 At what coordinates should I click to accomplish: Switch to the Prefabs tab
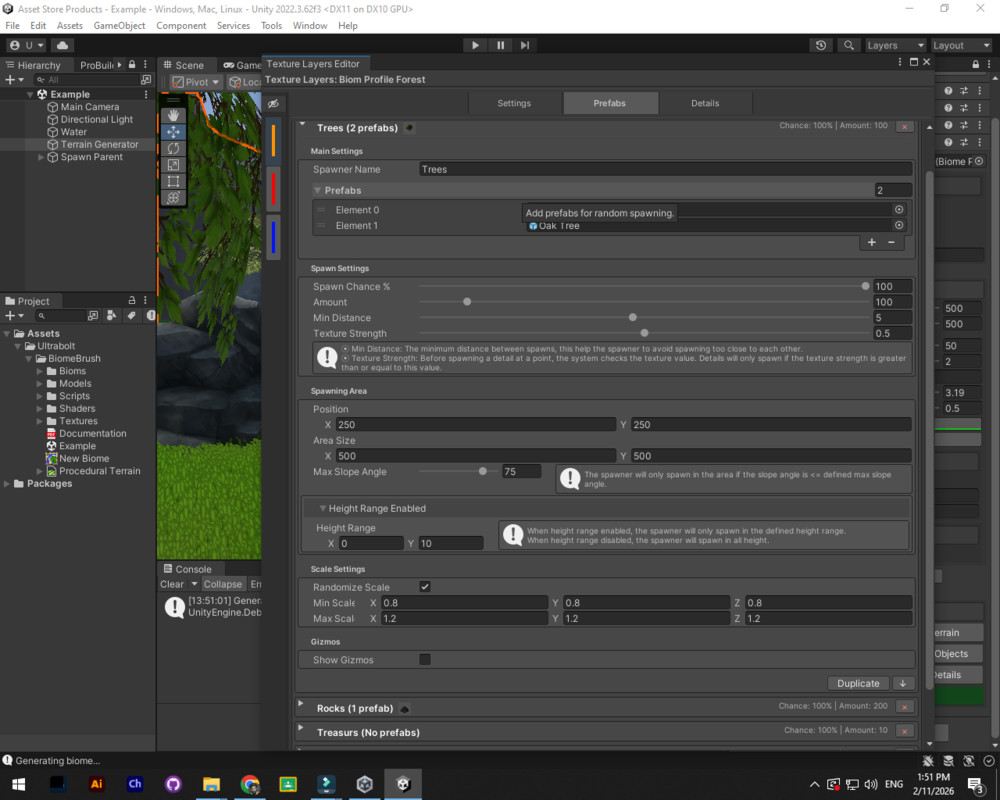pyautogui.click(x=610, y=103)
